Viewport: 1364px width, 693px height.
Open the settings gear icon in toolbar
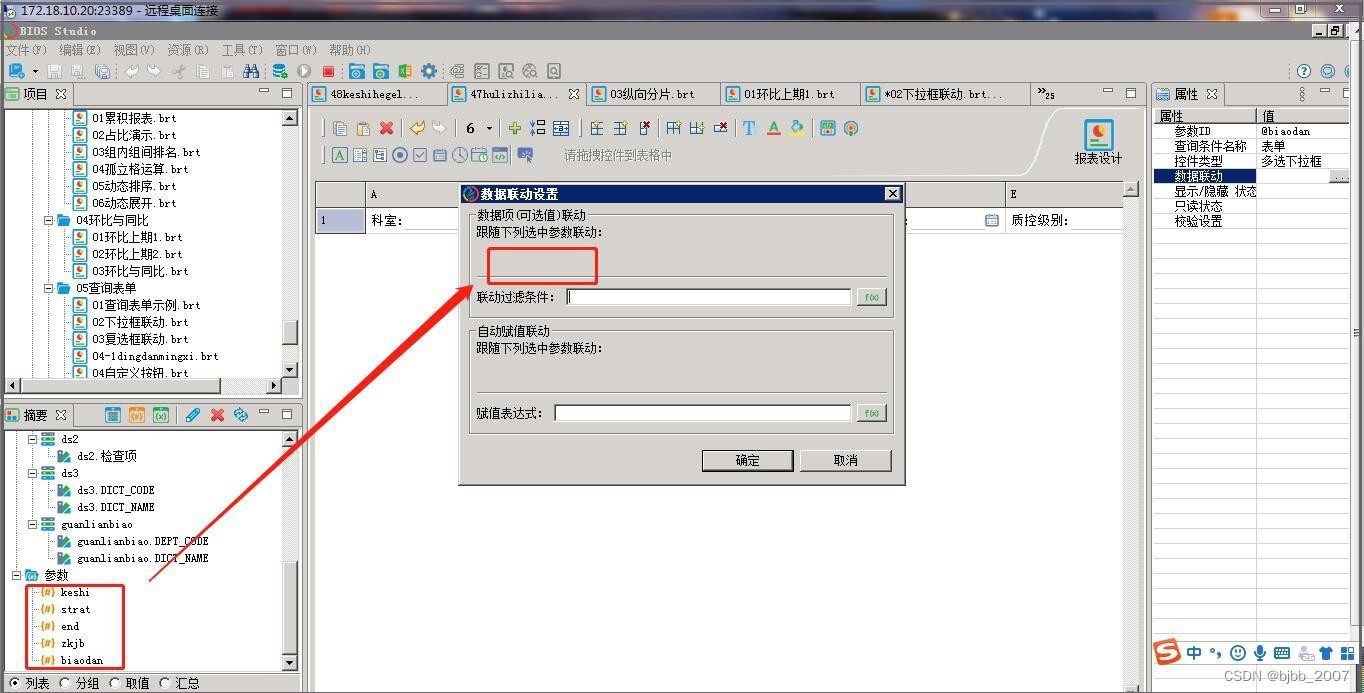429,71
